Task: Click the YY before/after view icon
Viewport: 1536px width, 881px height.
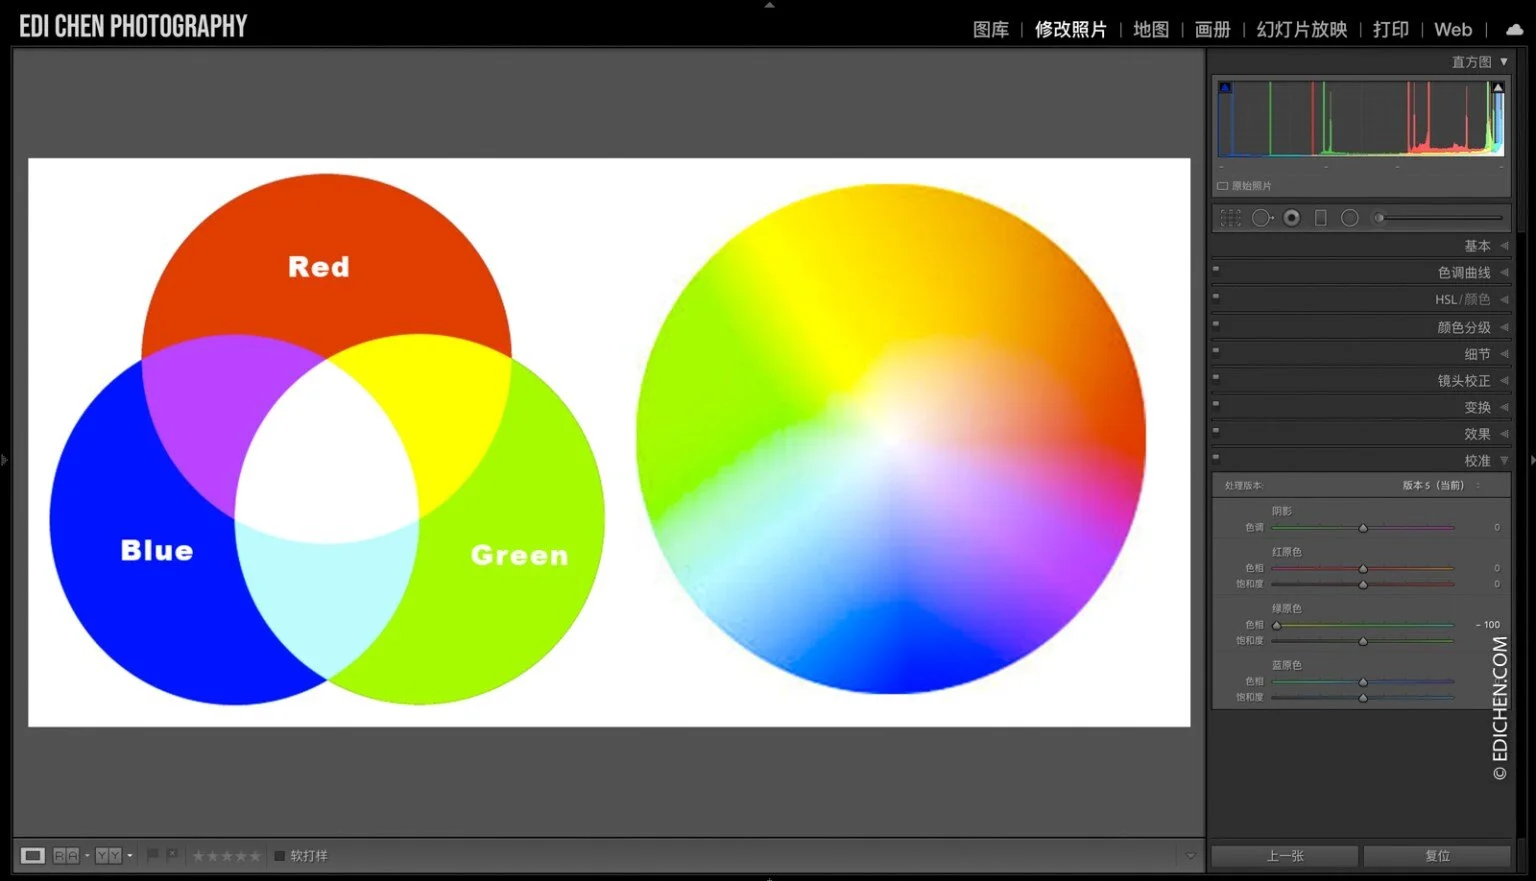Action: tap(108, 856)
